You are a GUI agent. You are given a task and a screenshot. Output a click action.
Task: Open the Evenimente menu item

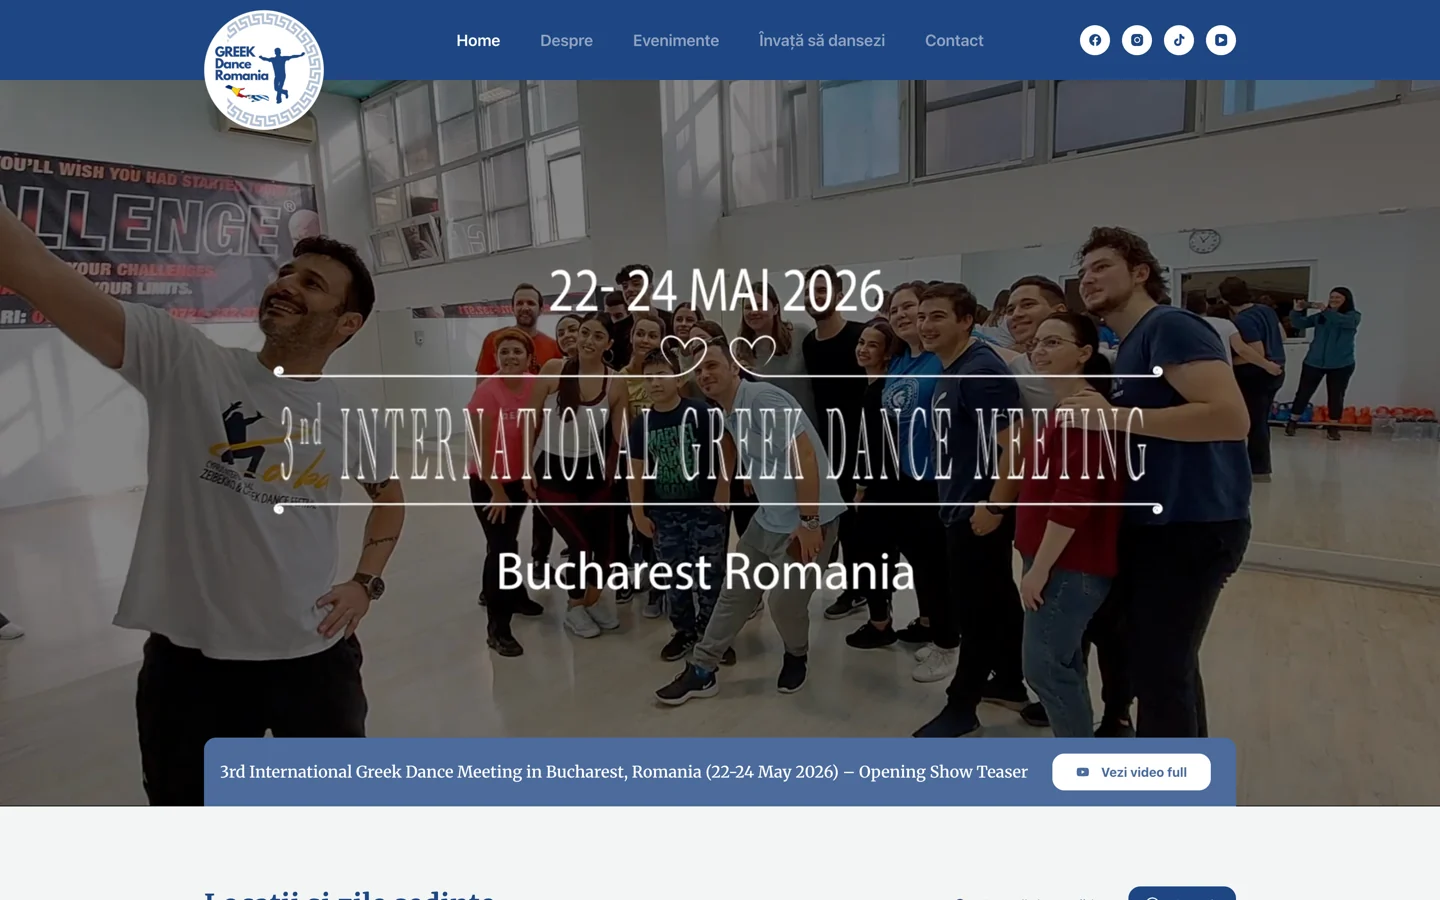pos(676,41)
